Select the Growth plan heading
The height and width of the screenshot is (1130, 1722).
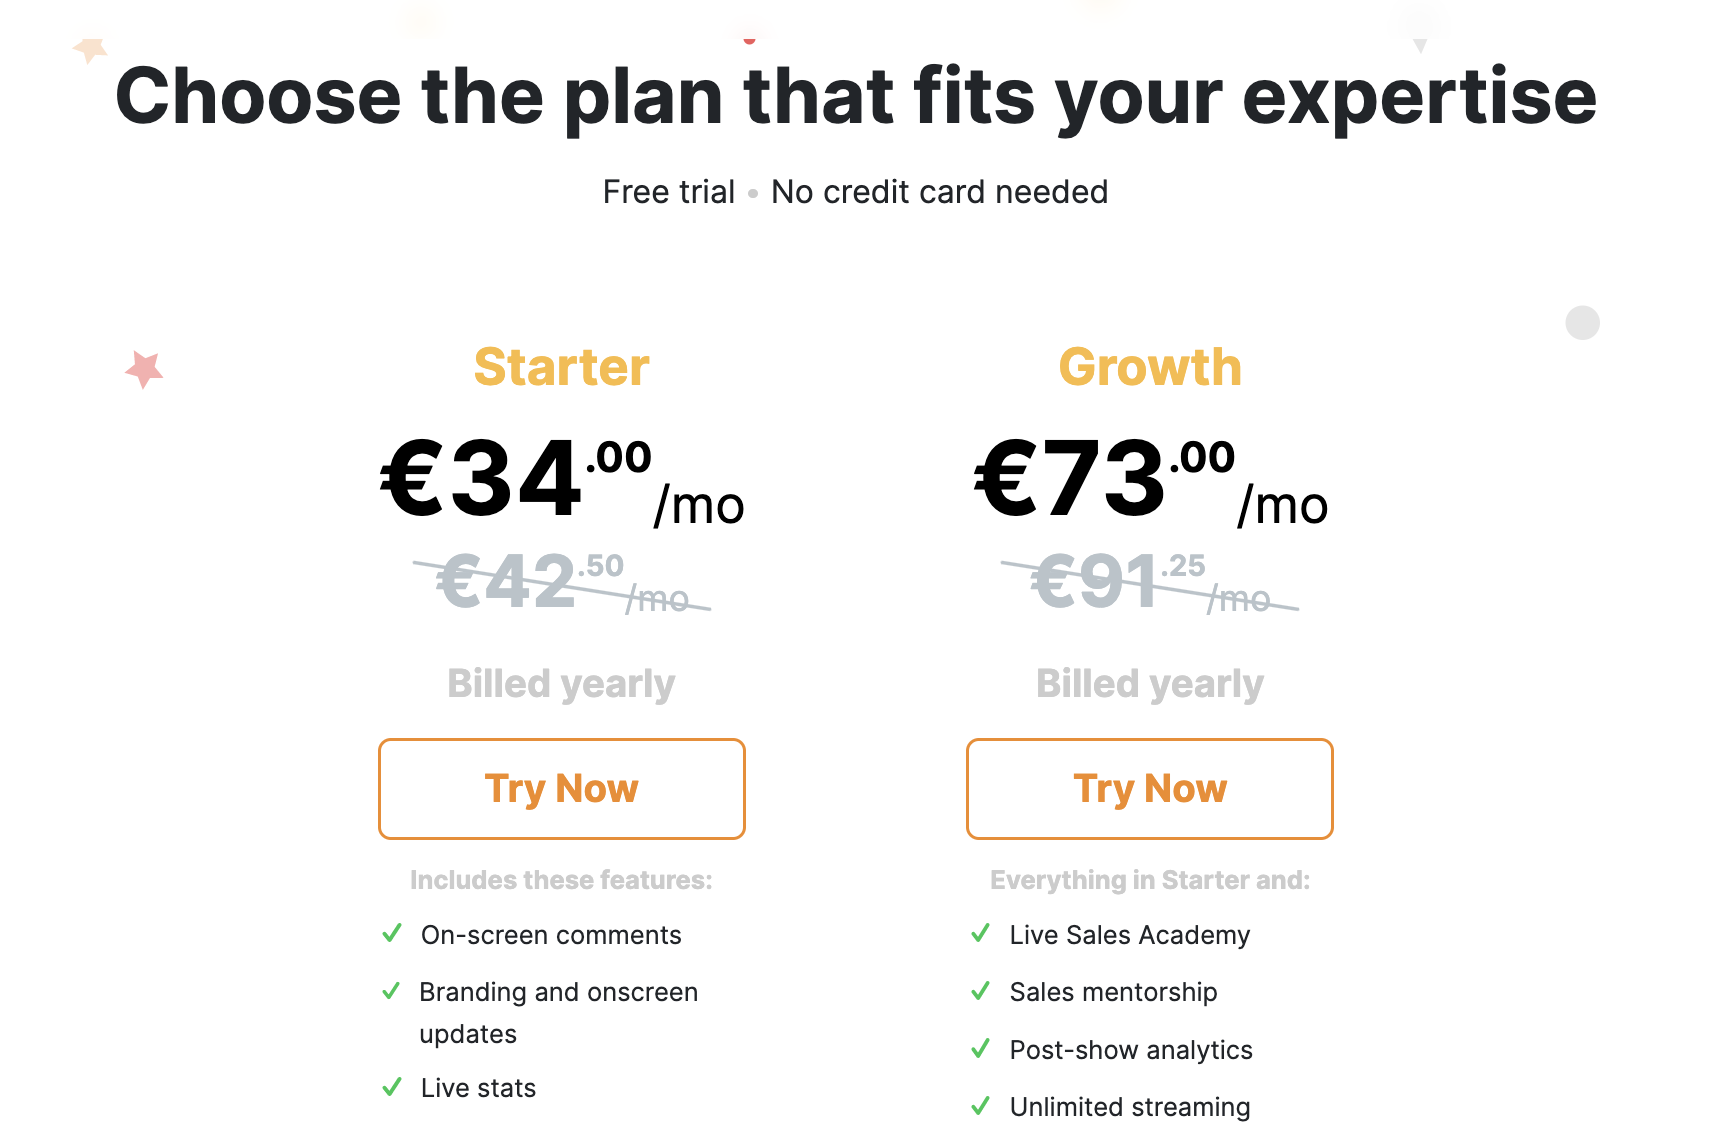point(1150,367)
